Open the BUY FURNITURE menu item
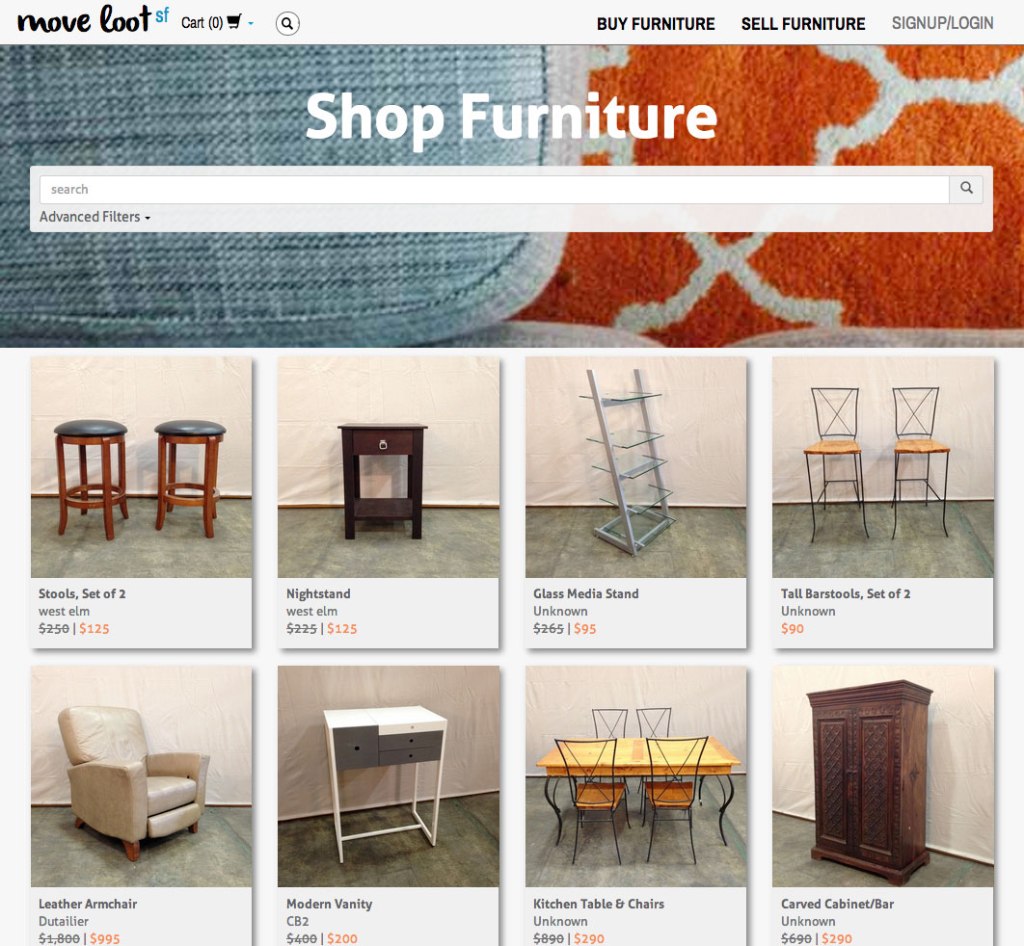Screen dimensions: 1024x946 click(656, 24)
